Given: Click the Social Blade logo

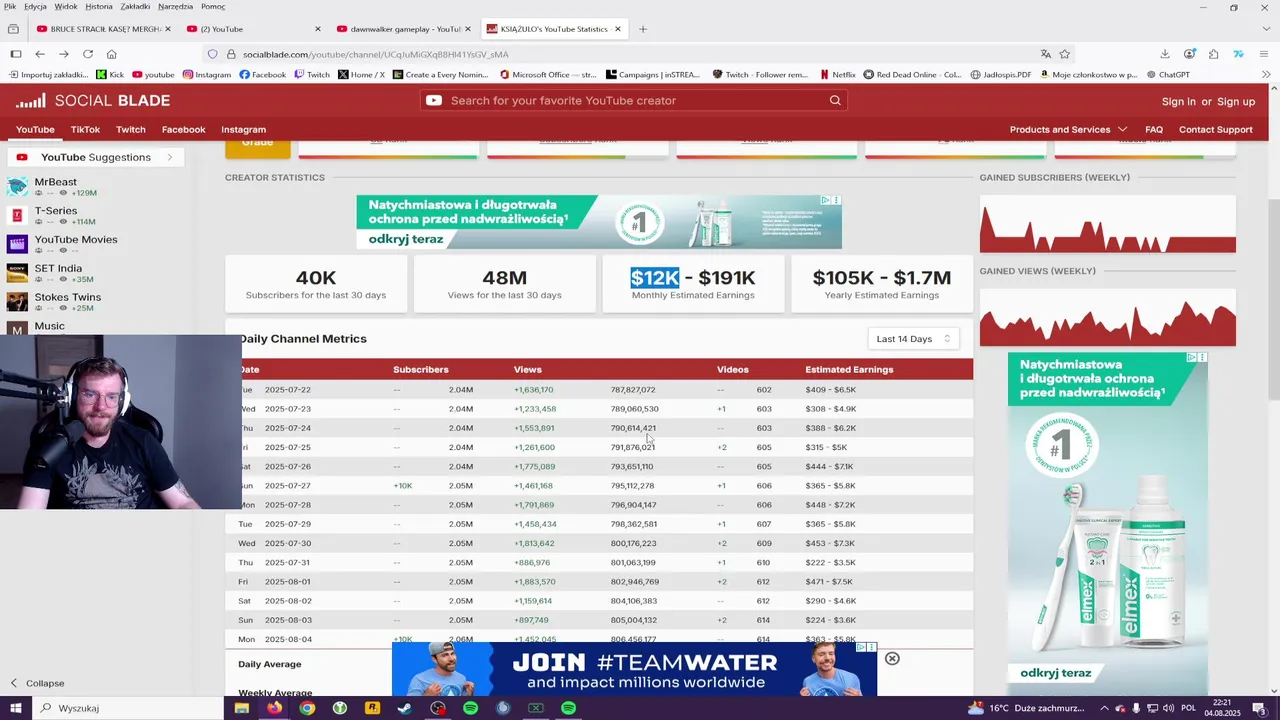Looking at the screenshot, I should [93, 101].
